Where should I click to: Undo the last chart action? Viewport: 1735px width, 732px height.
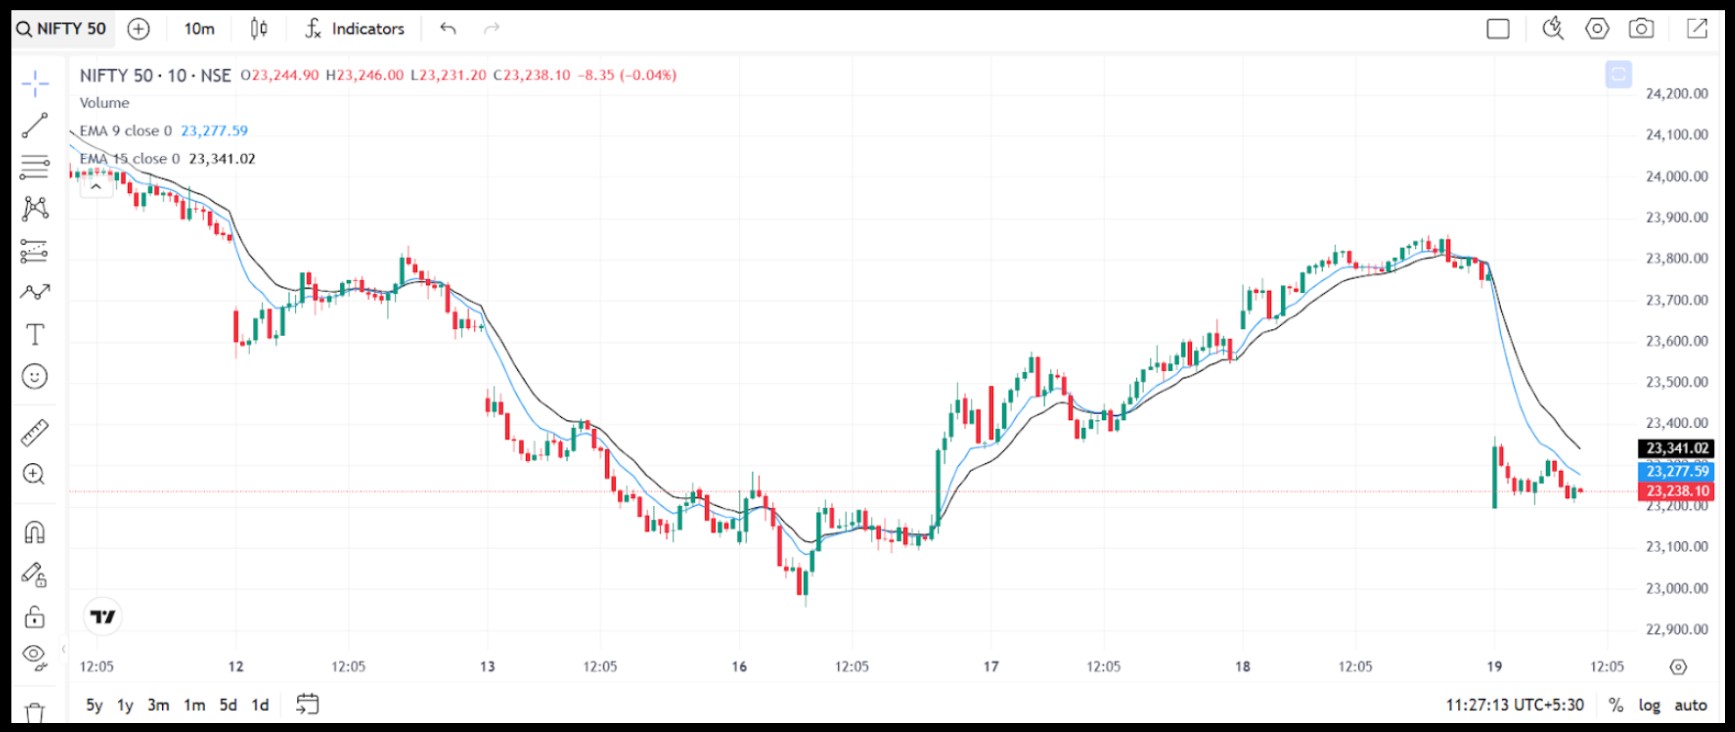click(x=448, y=29)
